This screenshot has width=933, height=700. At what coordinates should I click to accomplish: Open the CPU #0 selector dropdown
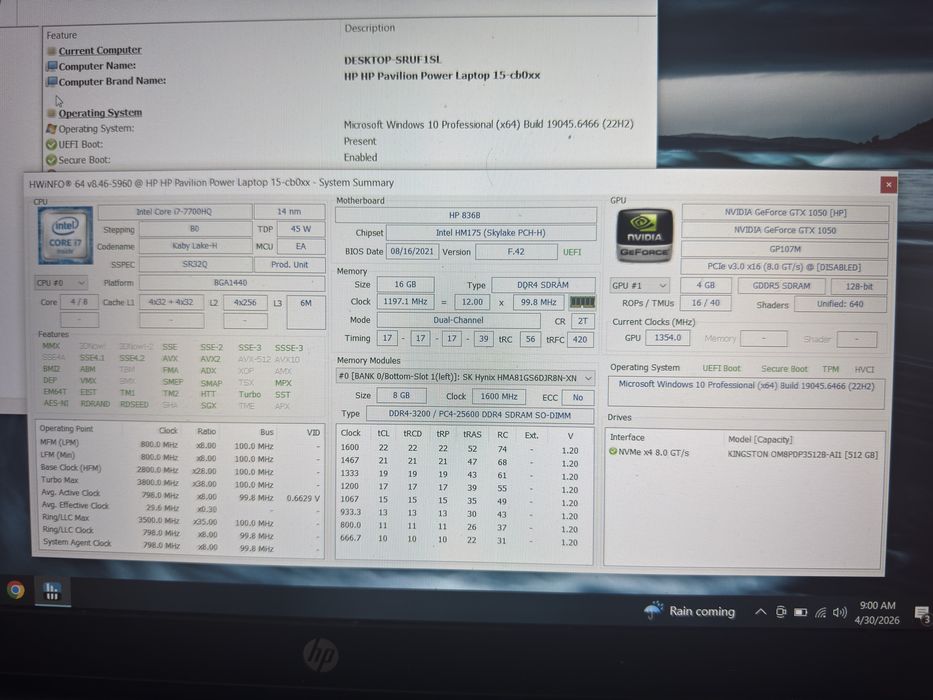61,283
